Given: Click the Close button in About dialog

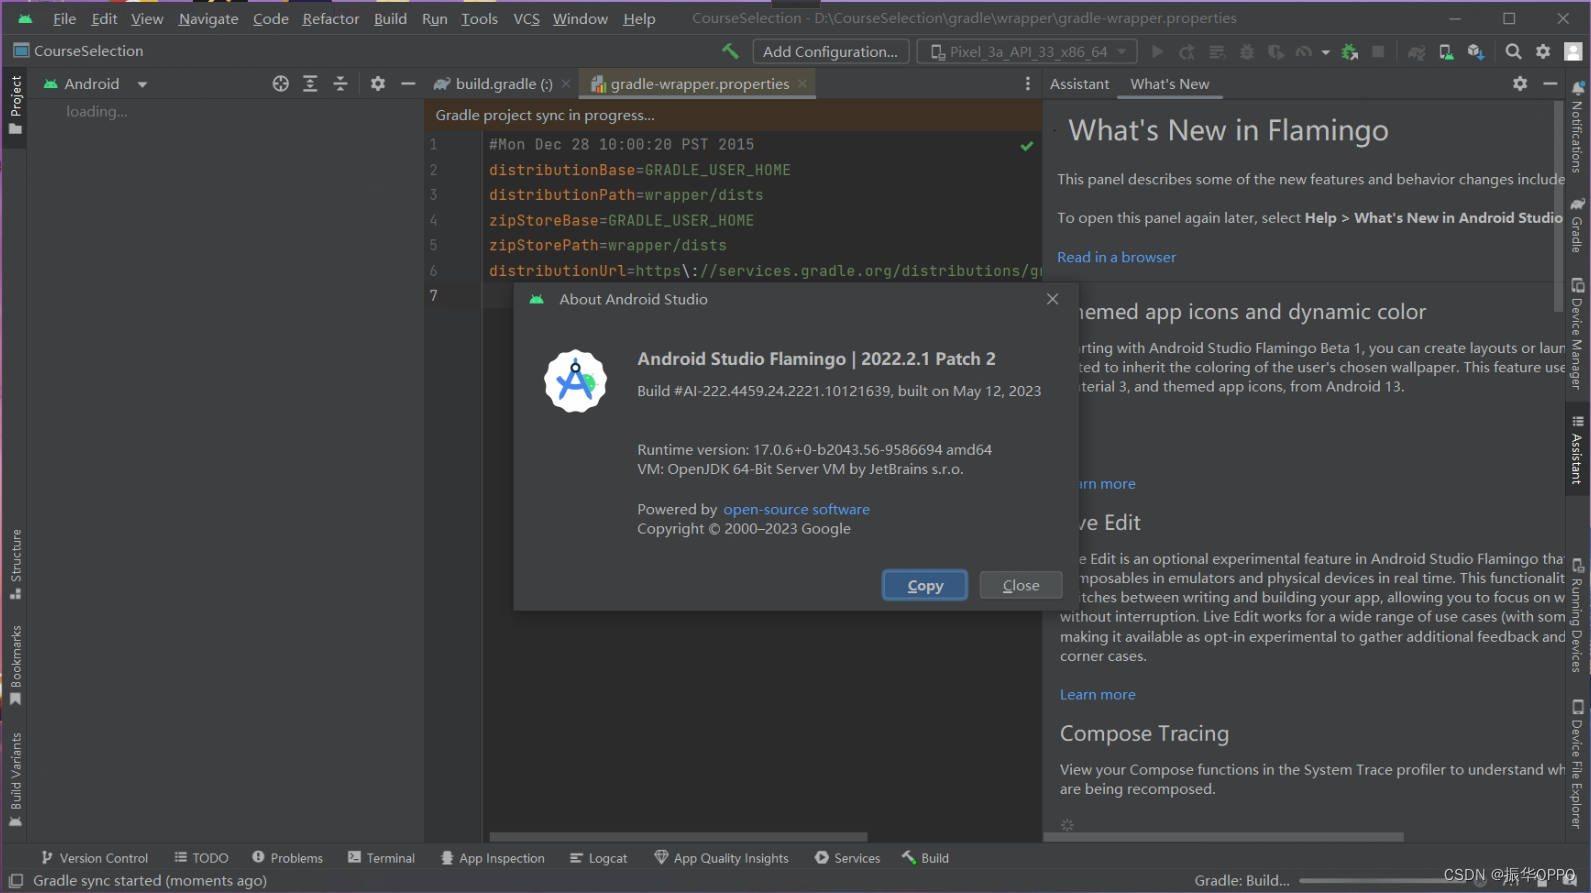Looking at the screenshot, I should (x=1021, y=585).
